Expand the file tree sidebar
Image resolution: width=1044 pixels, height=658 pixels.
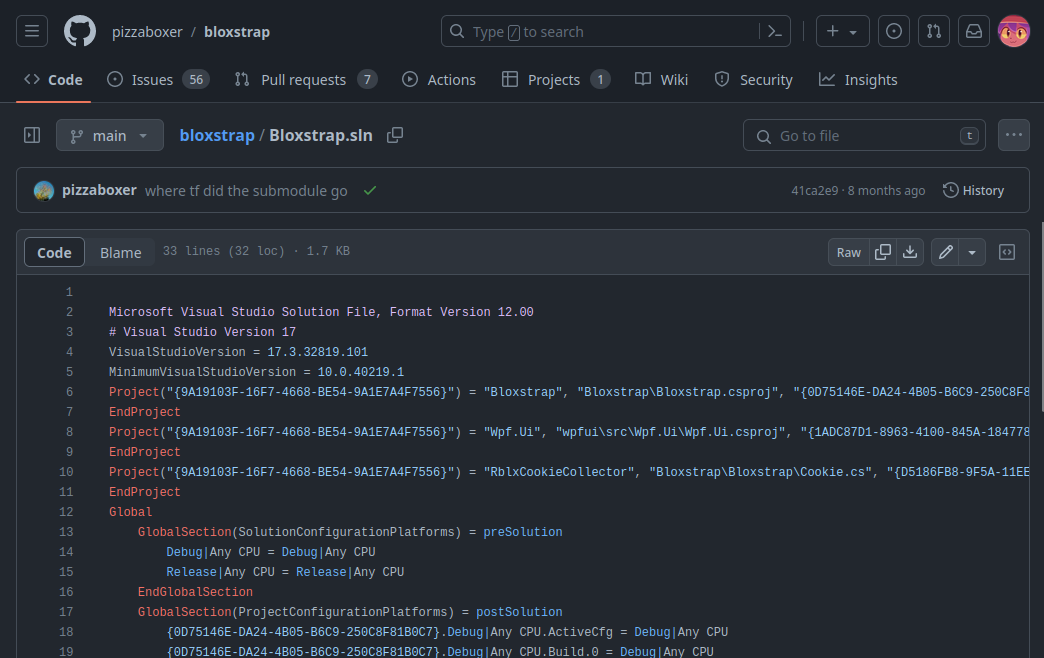point(32,135)
